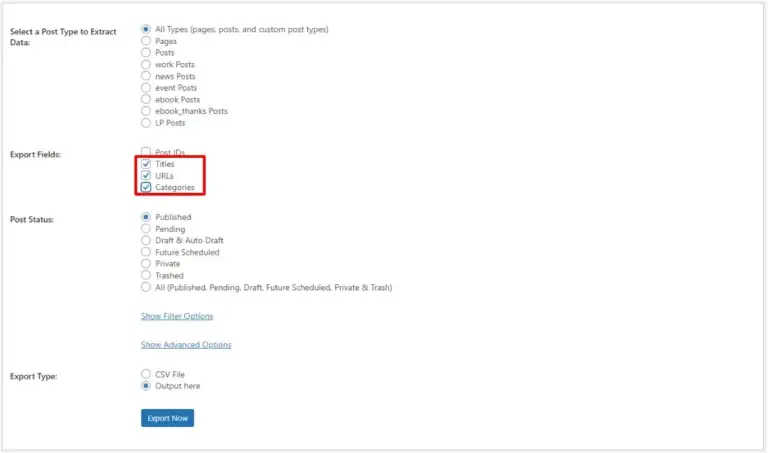Choose the LP Posts option
The image size is (768, 453).
pos(146,123)
